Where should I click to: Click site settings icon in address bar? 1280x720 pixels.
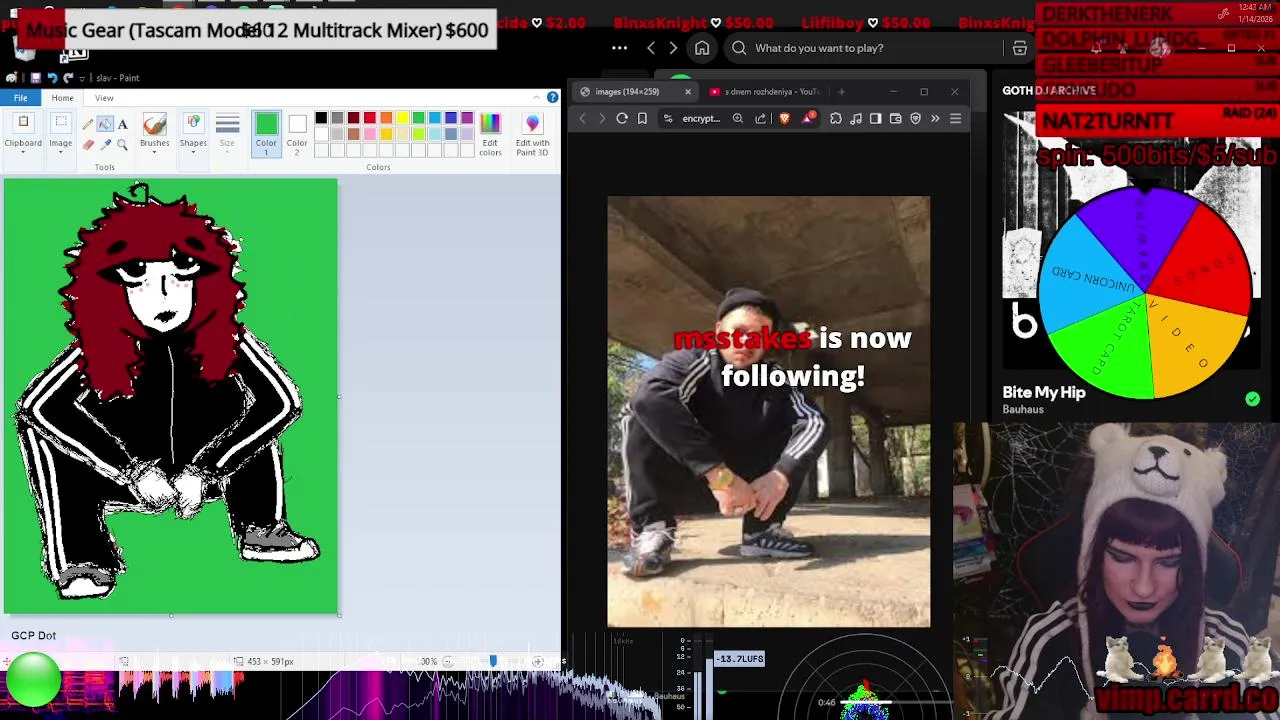[x=668, y=119]
